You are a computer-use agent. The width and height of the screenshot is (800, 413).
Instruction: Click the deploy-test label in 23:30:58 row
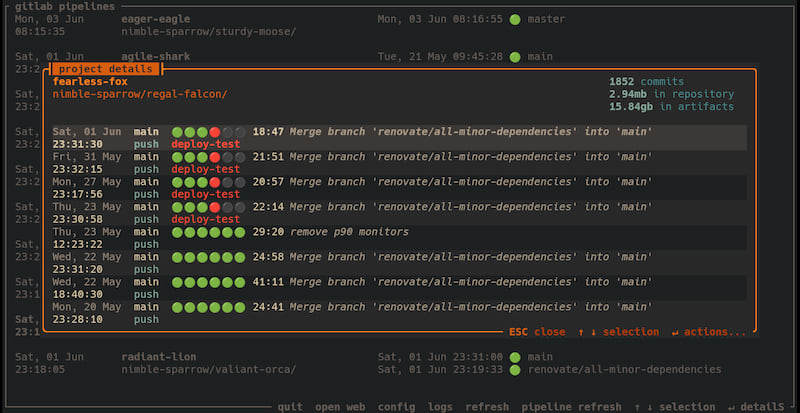[x=206, y=220]
